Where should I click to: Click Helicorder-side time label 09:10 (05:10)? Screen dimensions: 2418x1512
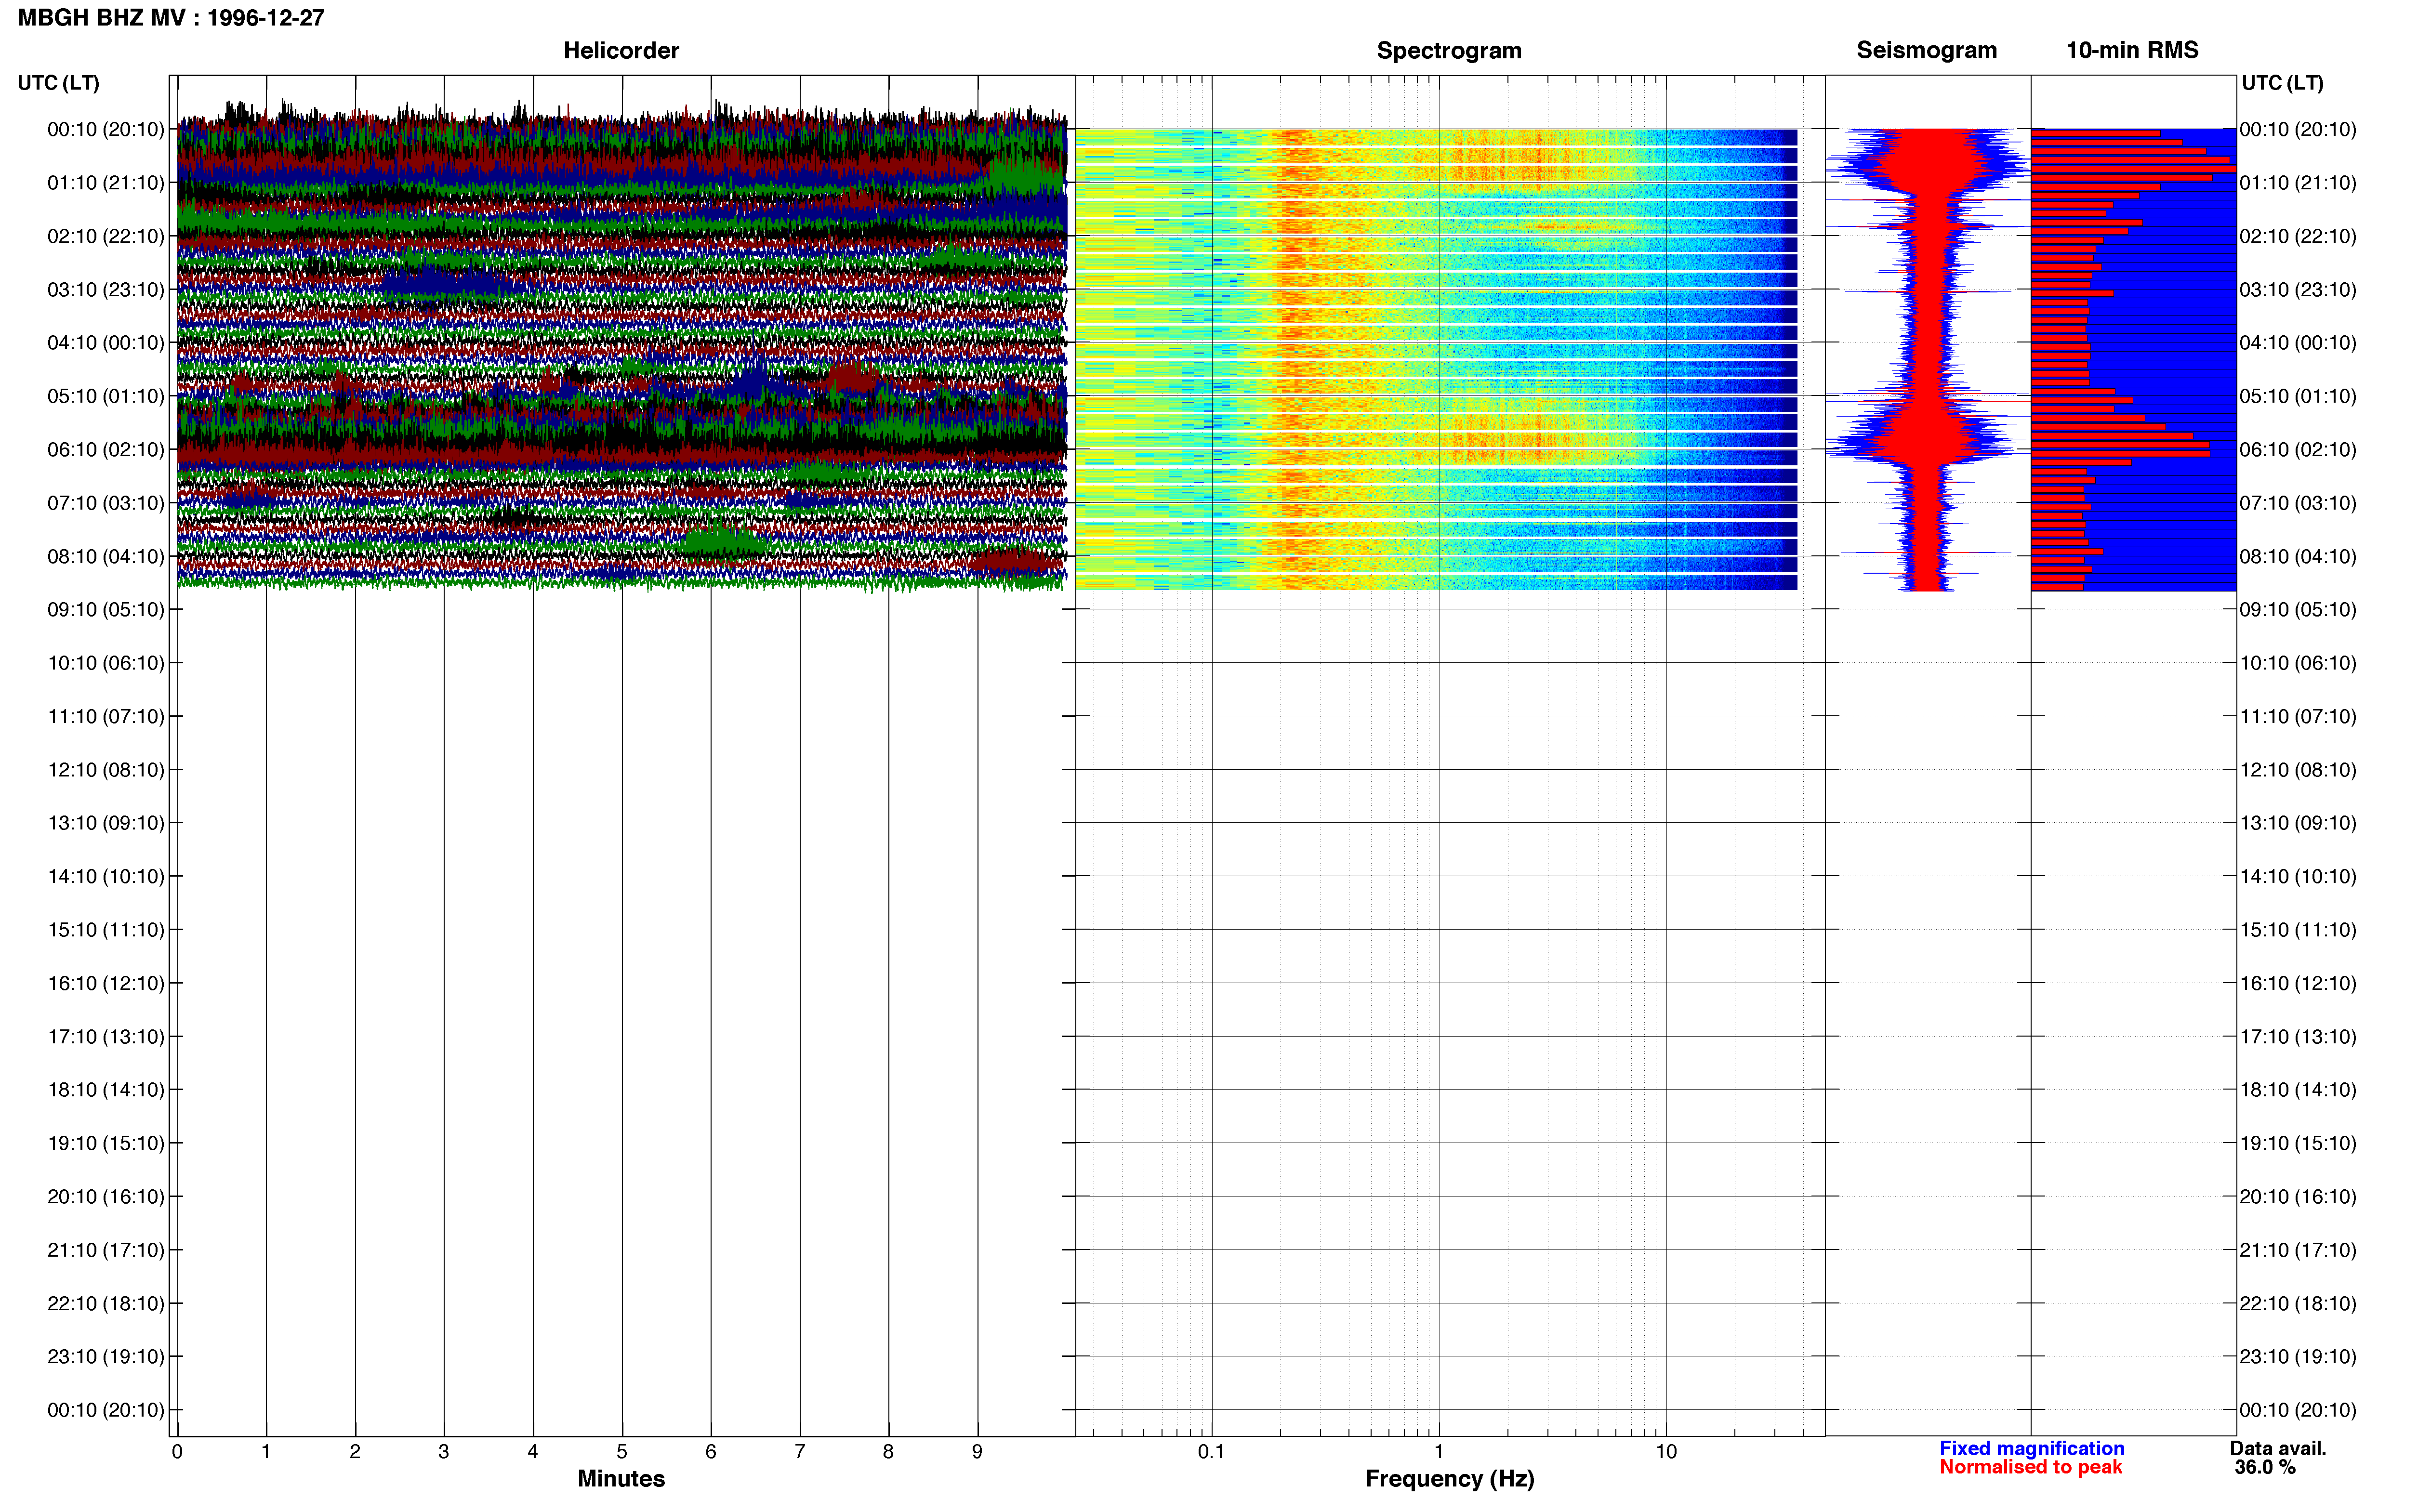coord(106,610)
